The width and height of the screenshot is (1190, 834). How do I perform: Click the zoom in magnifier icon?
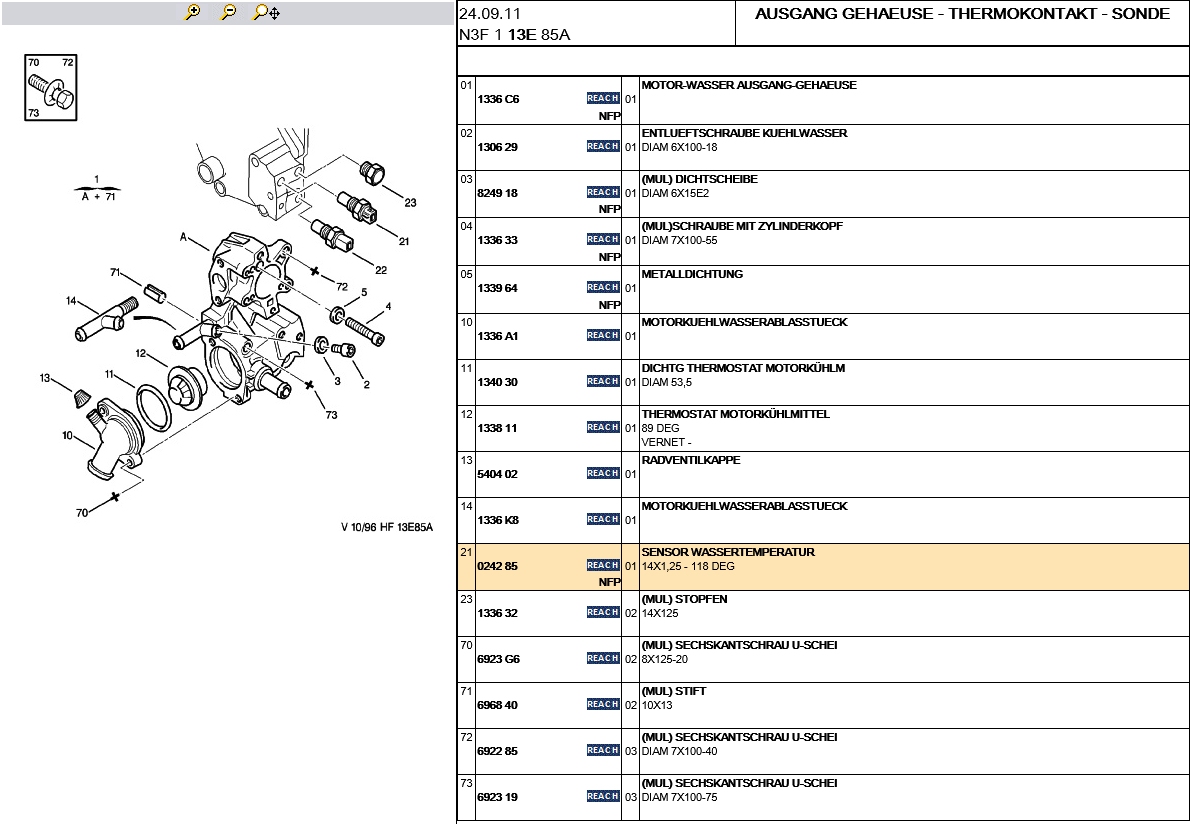pos(193,12)
